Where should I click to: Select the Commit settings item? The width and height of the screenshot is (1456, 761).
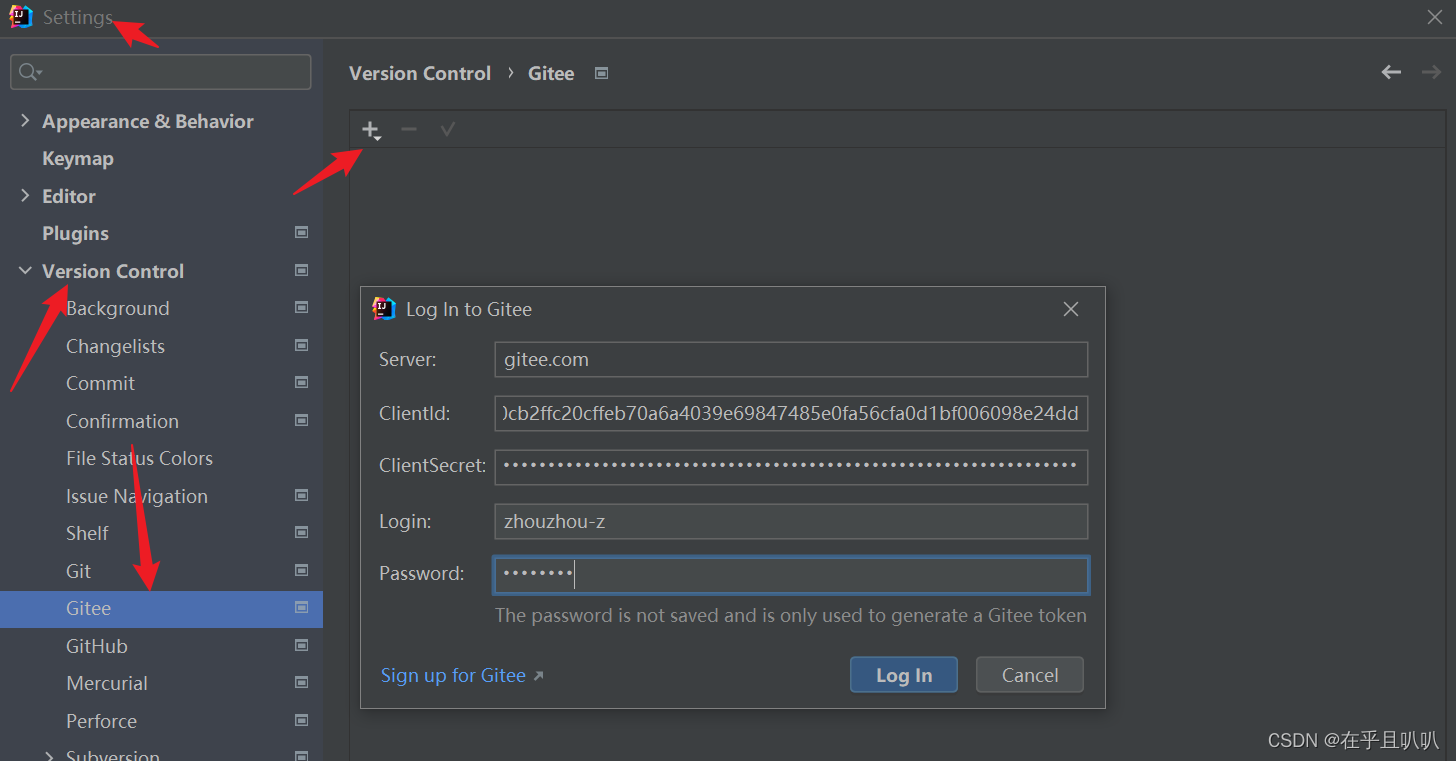coord(100,383)
